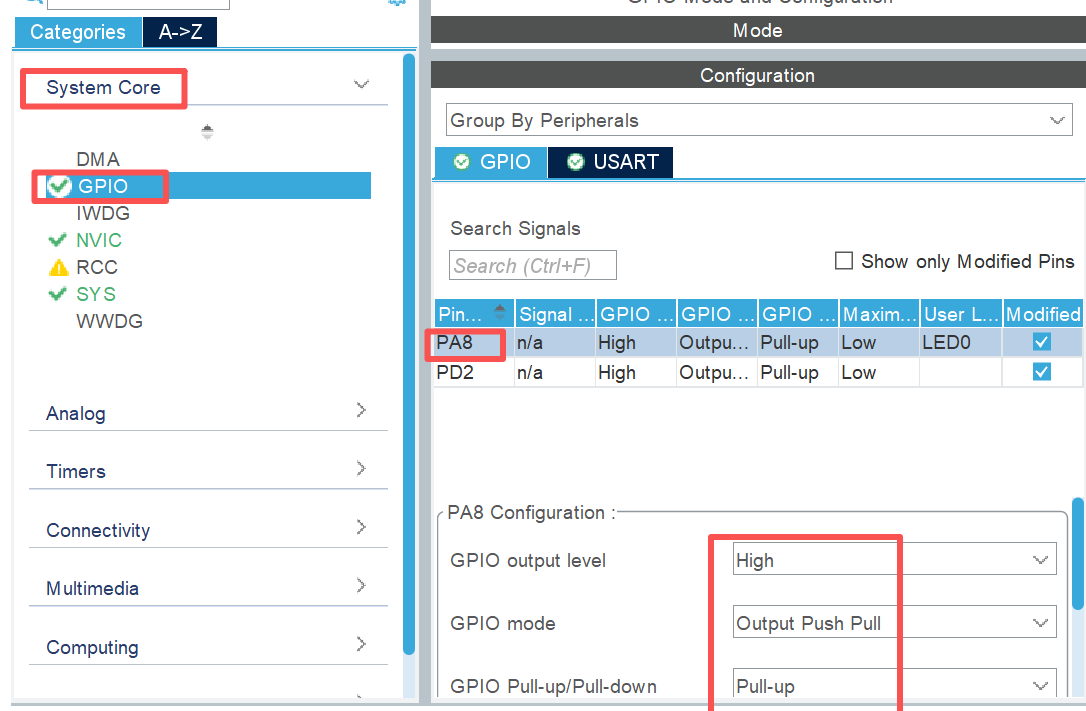
Task: Click PD2 row Pull-up cell
Action: coord(798,372)
